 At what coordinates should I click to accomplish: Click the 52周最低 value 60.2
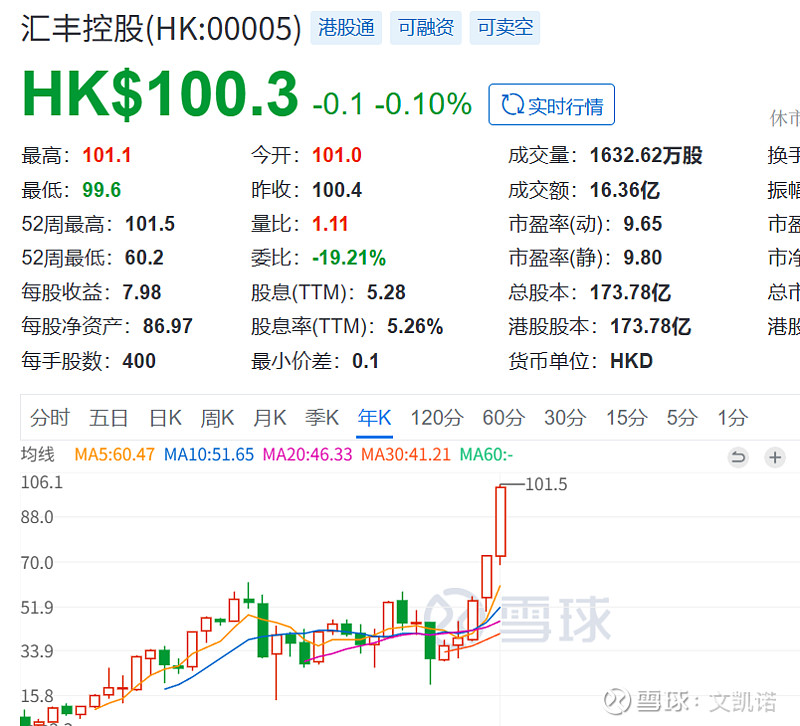[144, 258]
